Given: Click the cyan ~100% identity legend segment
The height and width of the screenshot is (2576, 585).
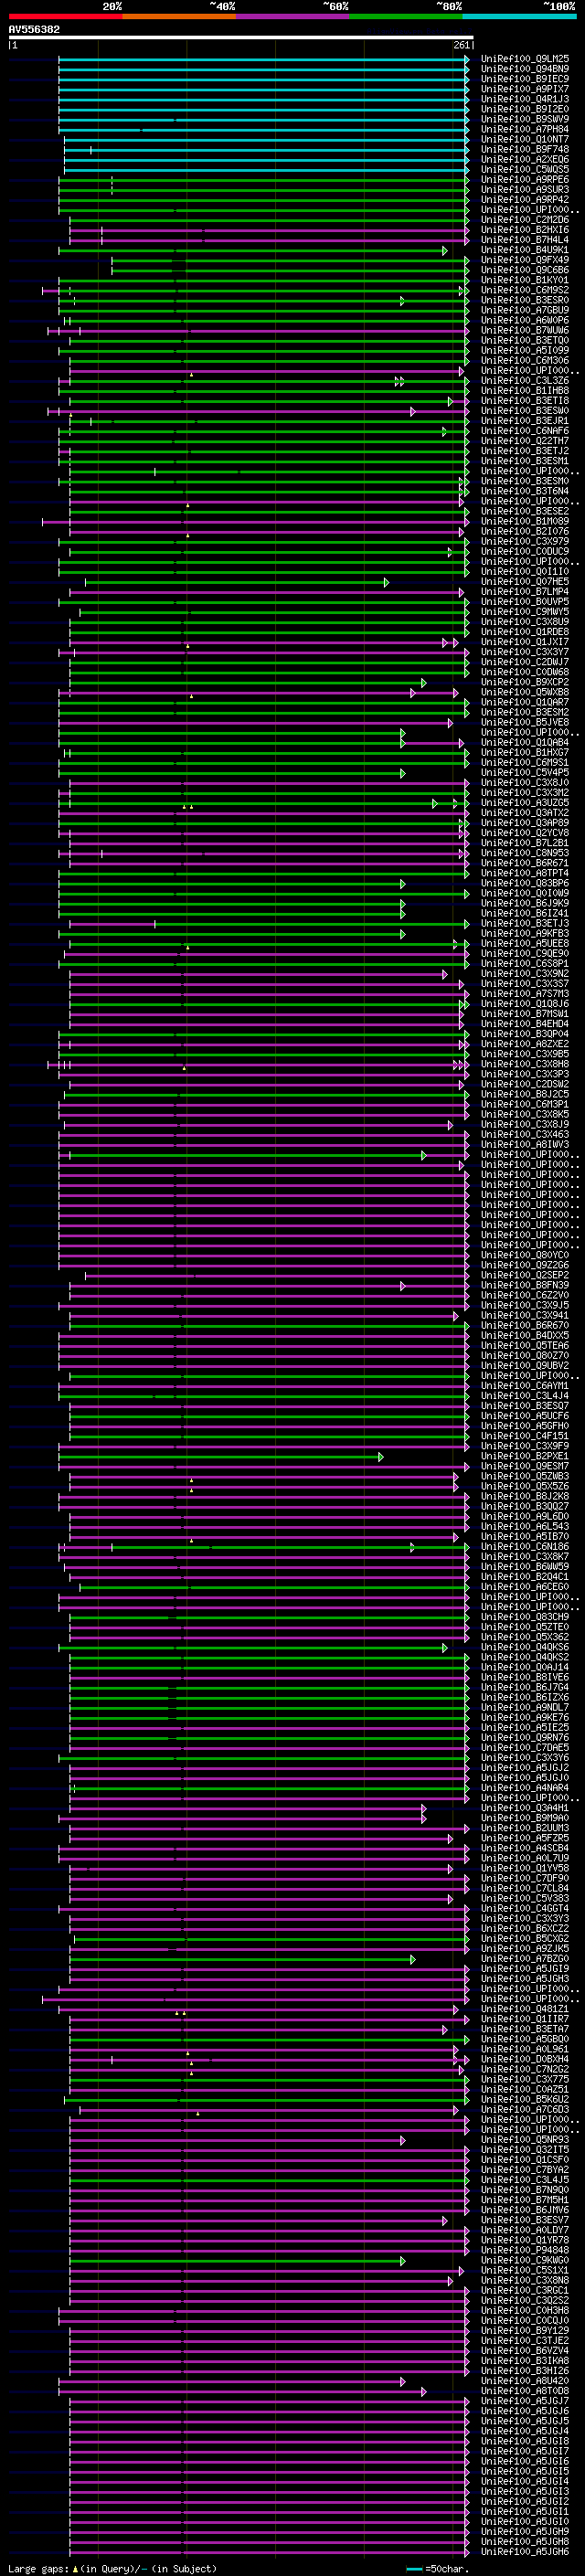Looking at the screenshot, I should coord(519,16).
